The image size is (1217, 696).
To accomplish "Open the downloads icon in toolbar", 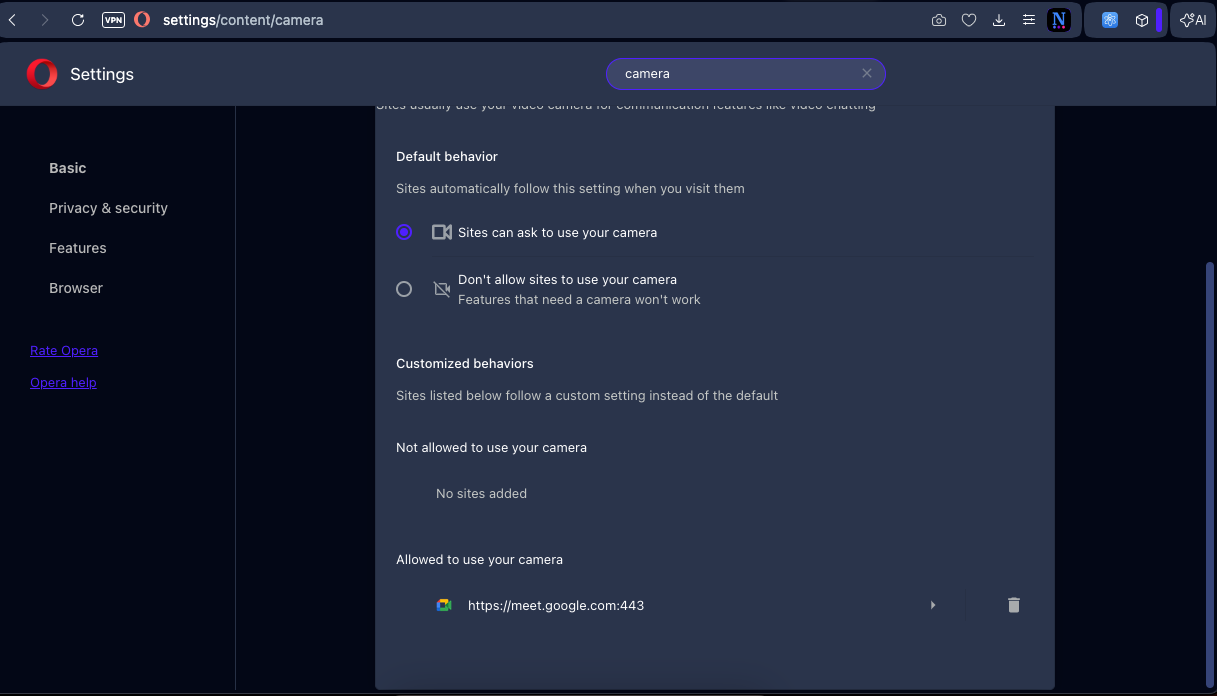I will click(998, 20).
